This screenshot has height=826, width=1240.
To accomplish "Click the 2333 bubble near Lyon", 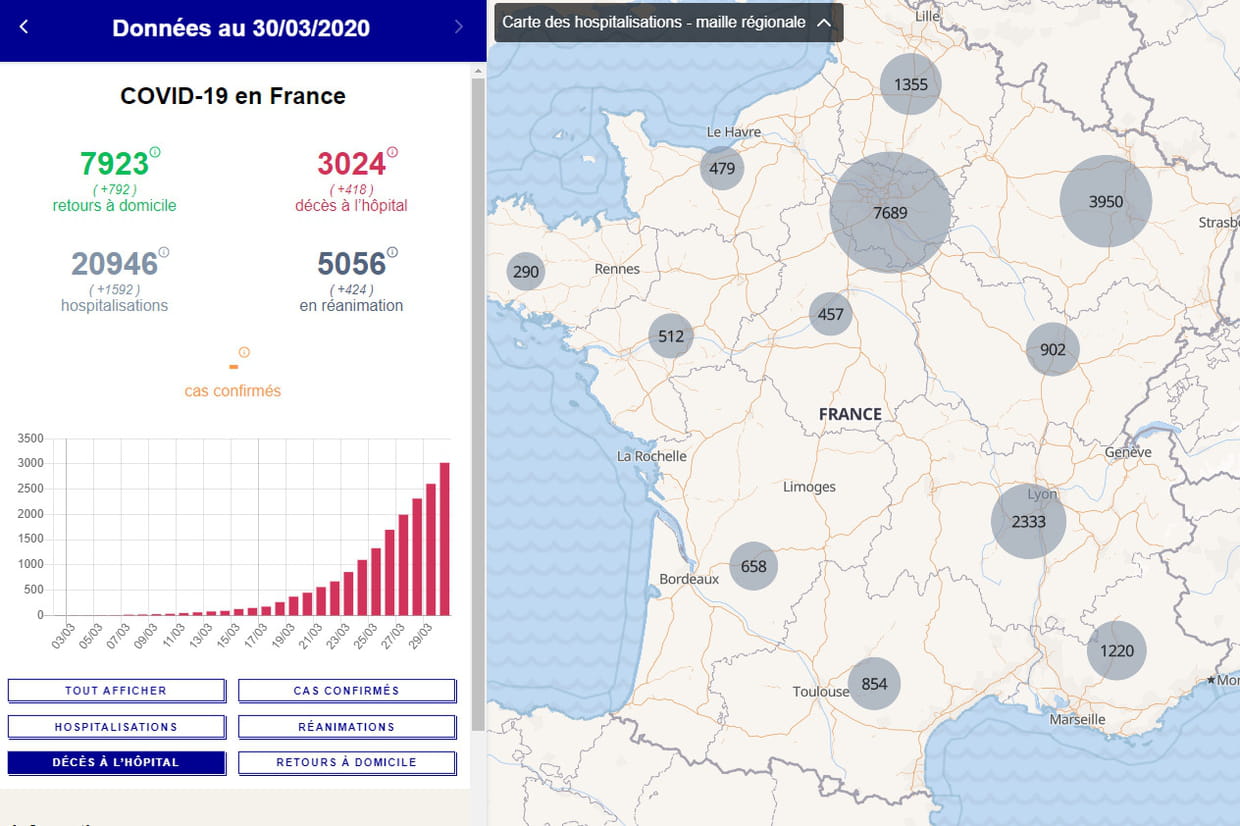I will tap(1028, 521).
